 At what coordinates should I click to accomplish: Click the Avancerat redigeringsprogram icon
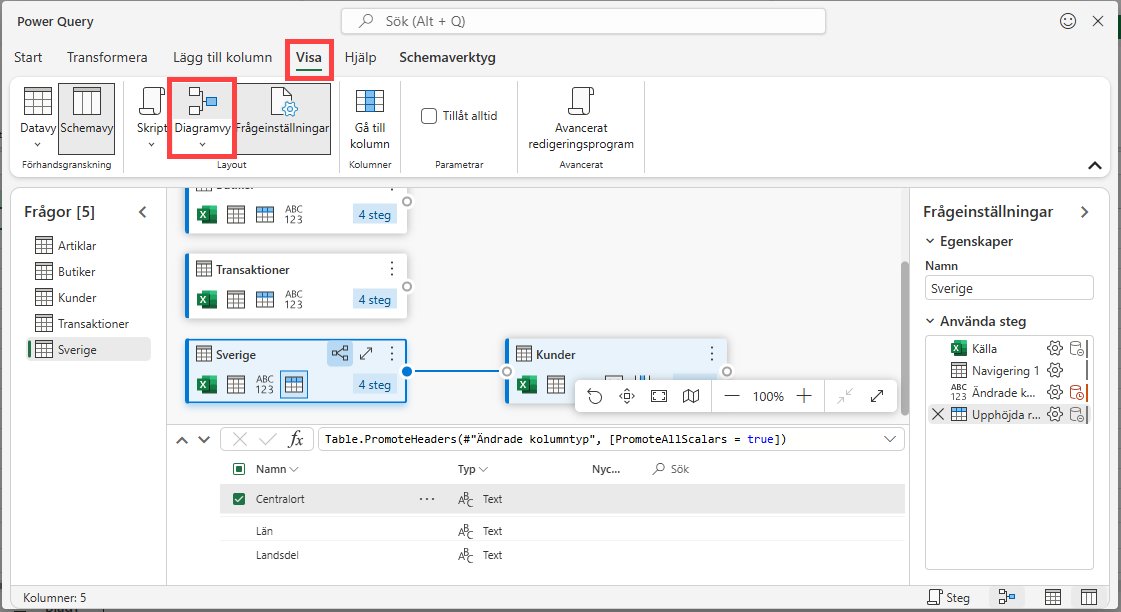point(581,102)
